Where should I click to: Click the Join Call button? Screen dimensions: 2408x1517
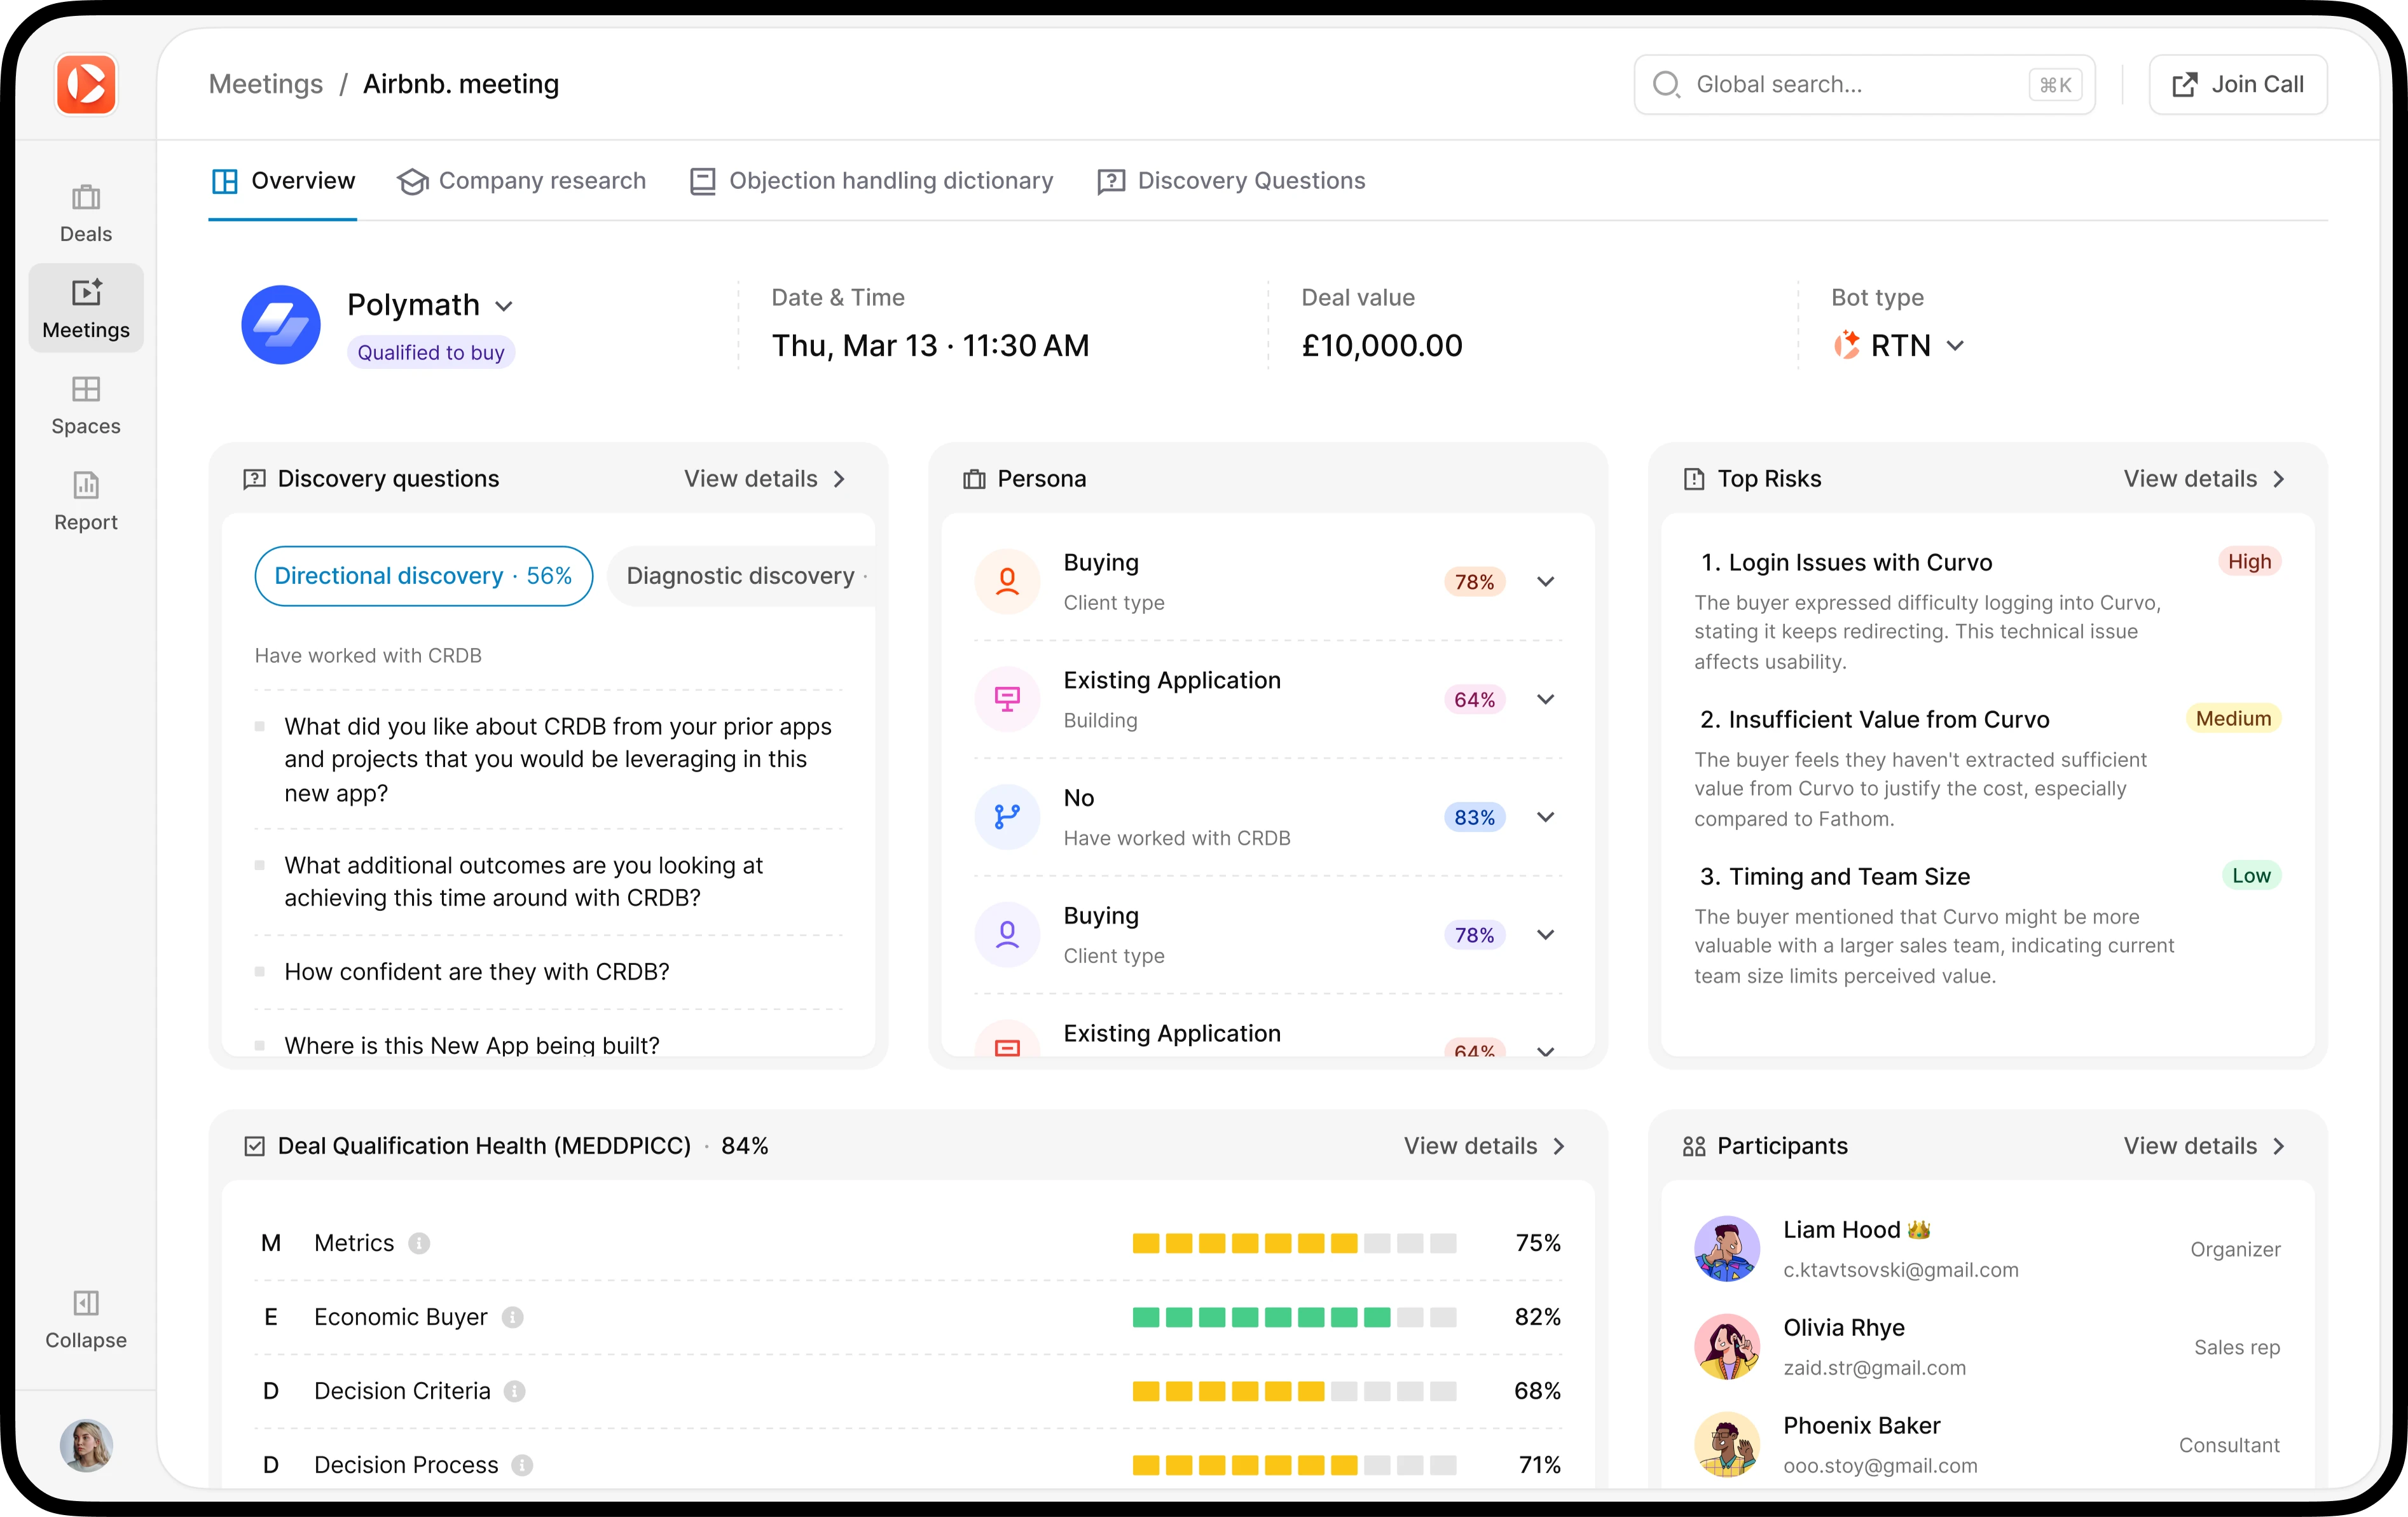coord(2238,84)
